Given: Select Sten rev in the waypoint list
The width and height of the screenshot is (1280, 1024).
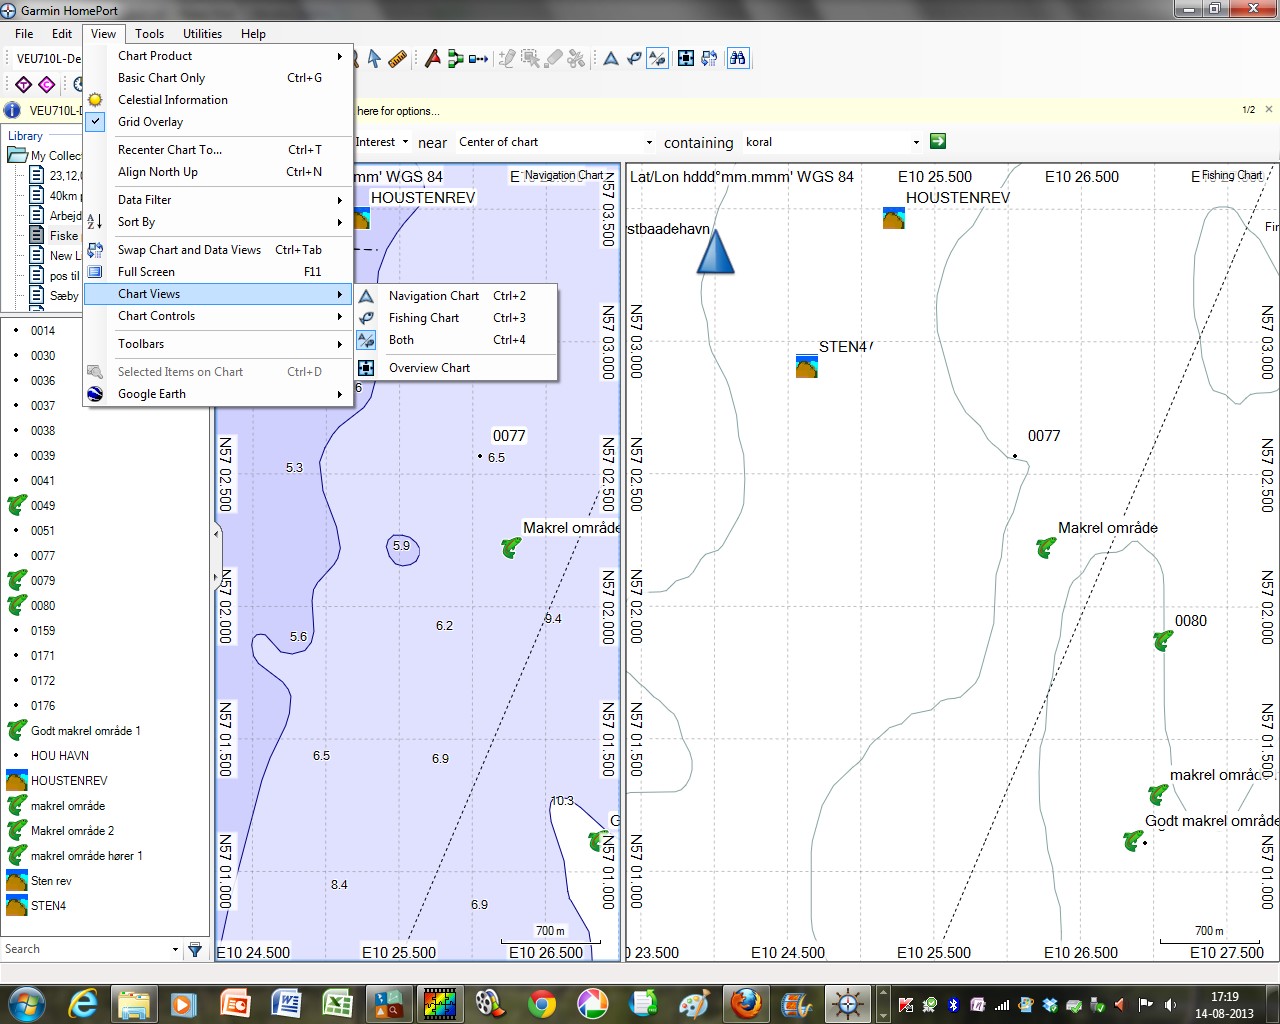Looking at the screenshot, I should [x=51, y=881].
